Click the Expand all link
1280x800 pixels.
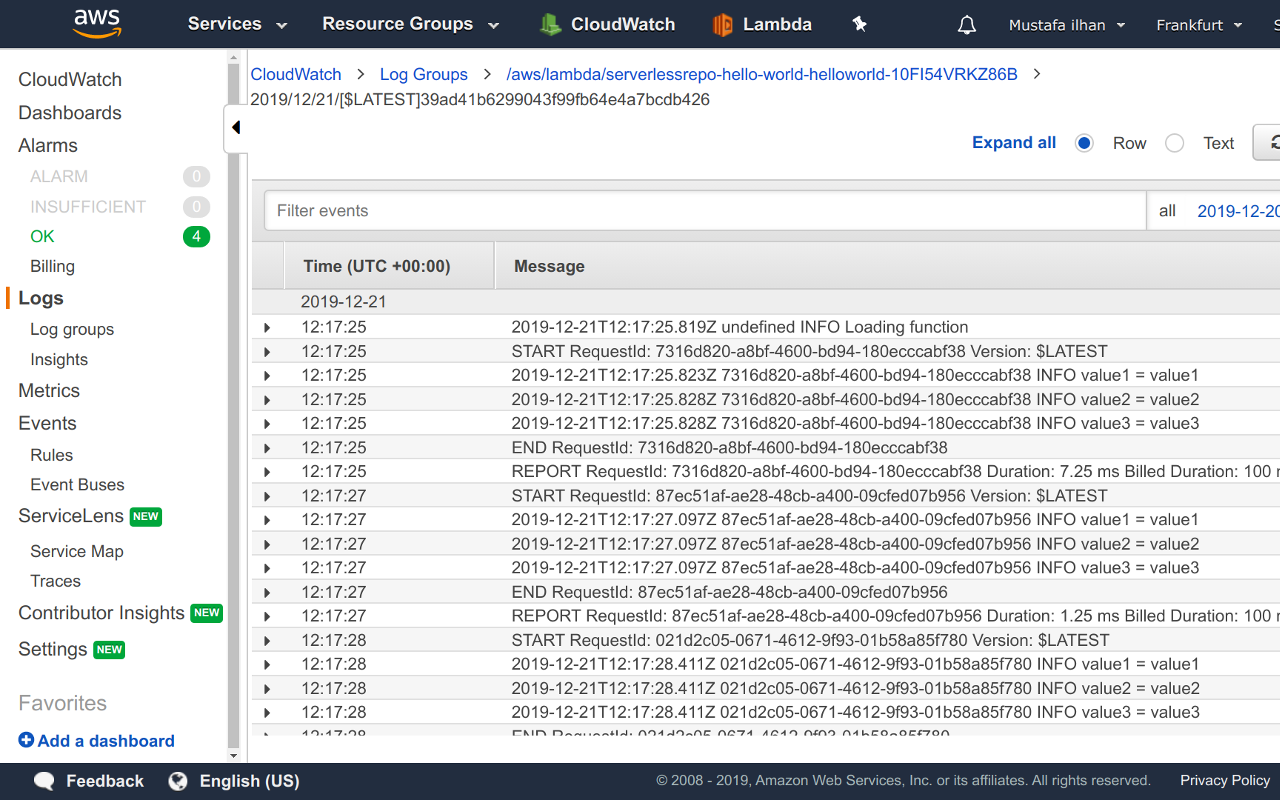pyautogui.click(x=1014, y=143)
